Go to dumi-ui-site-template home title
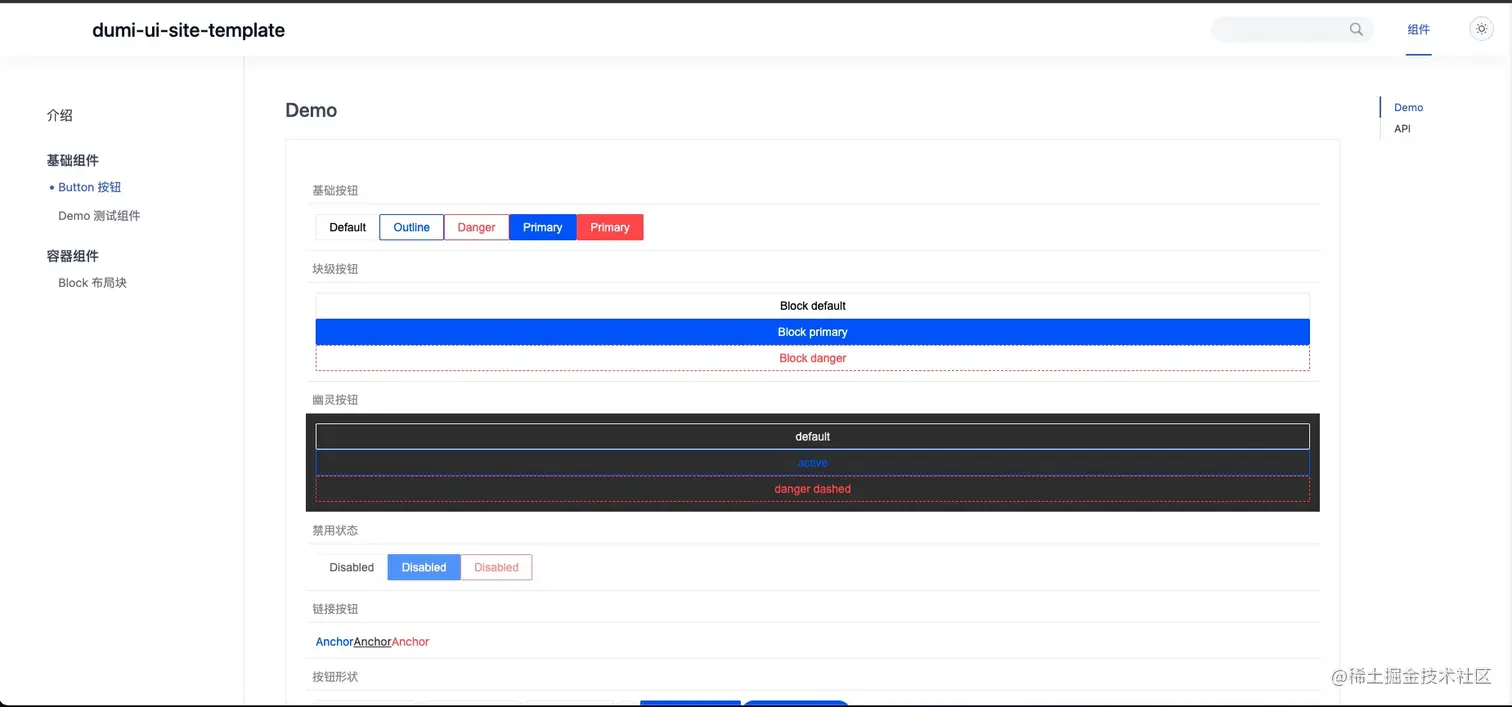This screenshot has width=1512, height=707. coord(189,30)
